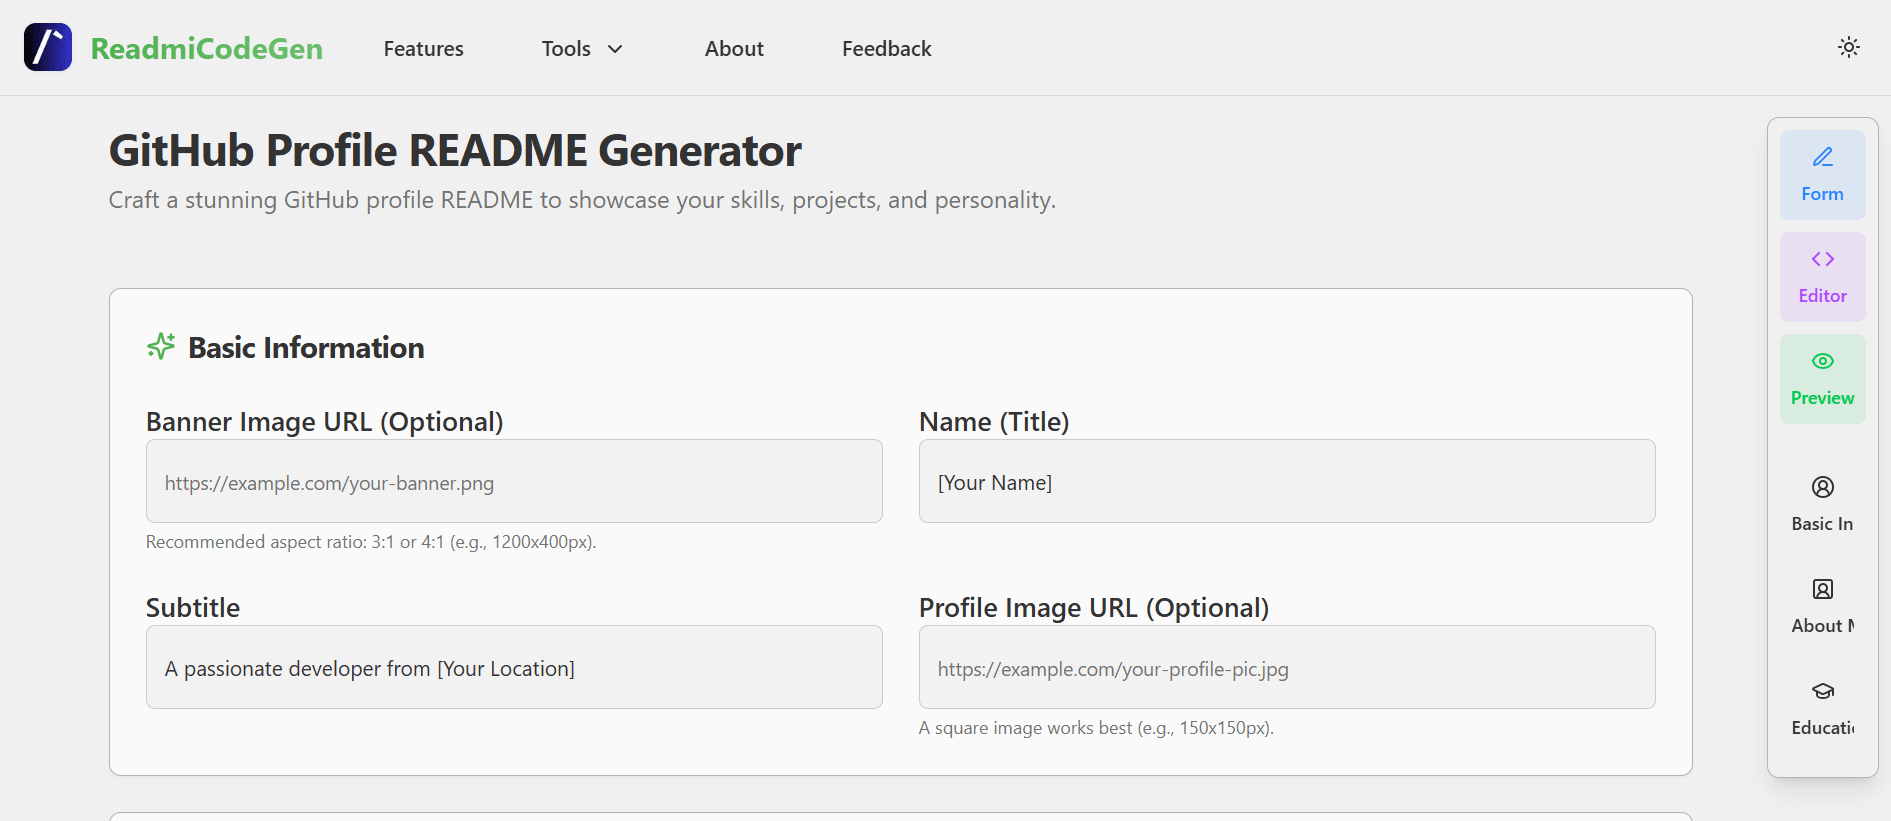
Task: Jump to Basic Info section icon
Action: click(1822, 487)
